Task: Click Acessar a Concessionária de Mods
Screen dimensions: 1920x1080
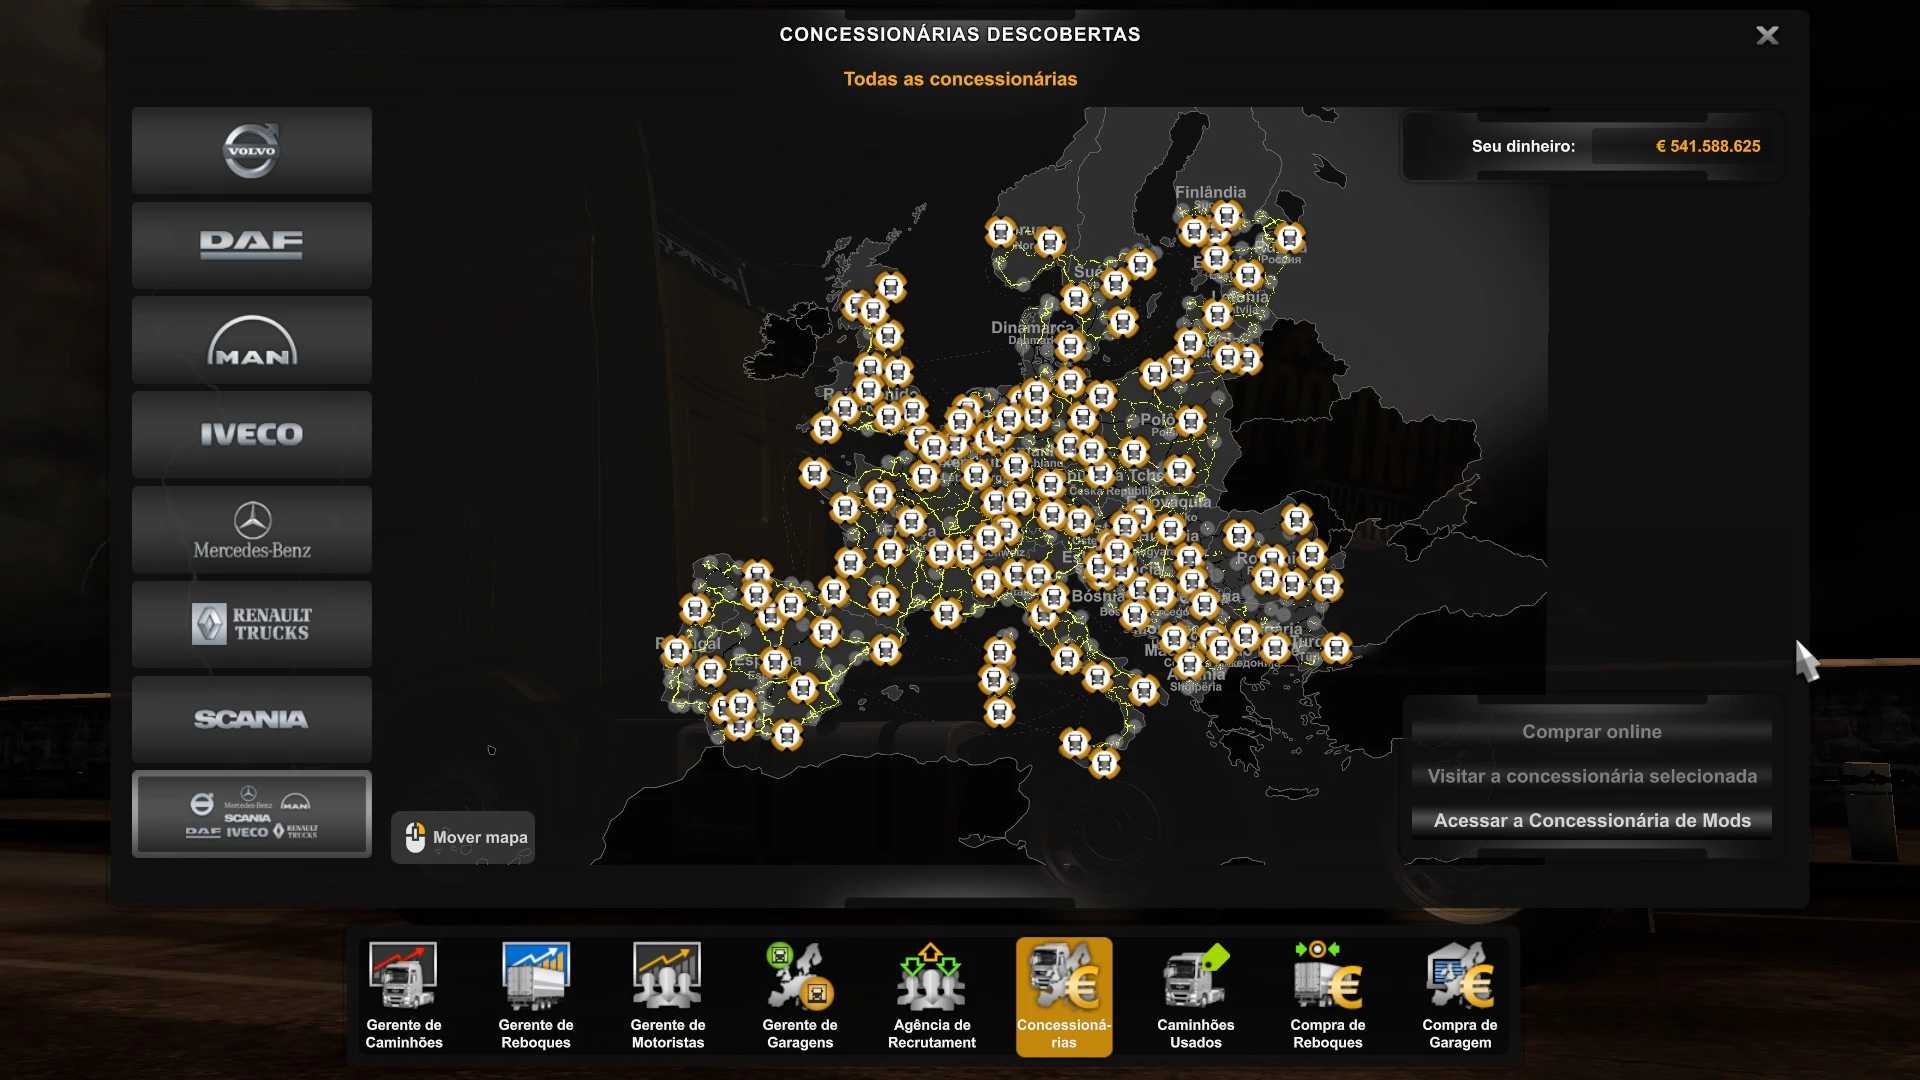Action: point(1591,821)
